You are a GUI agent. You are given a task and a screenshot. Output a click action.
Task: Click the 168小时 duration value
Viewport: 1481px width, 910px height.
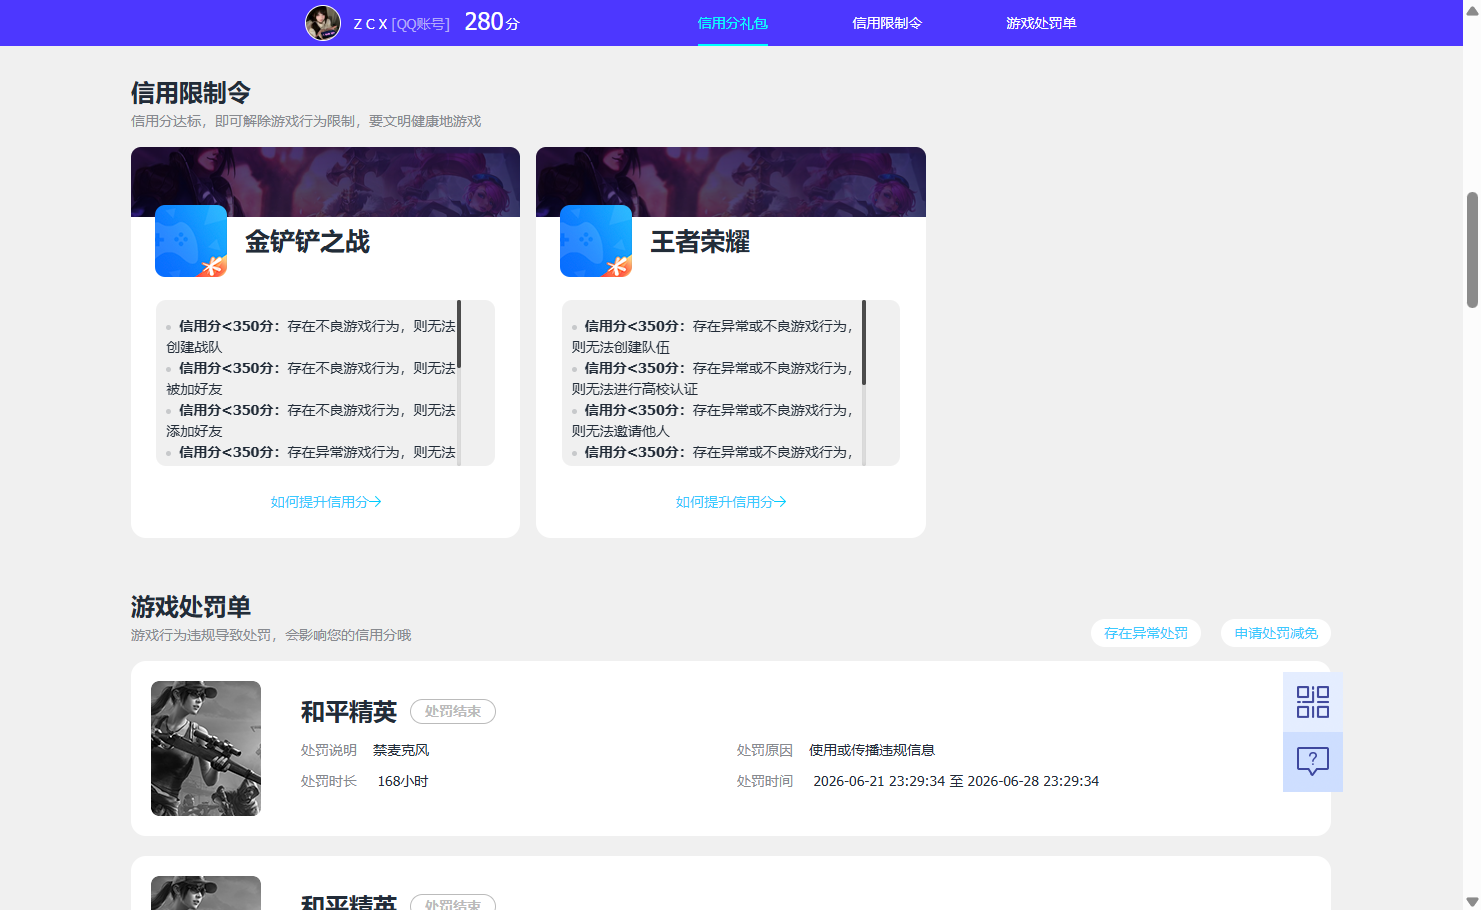[403, 781]
